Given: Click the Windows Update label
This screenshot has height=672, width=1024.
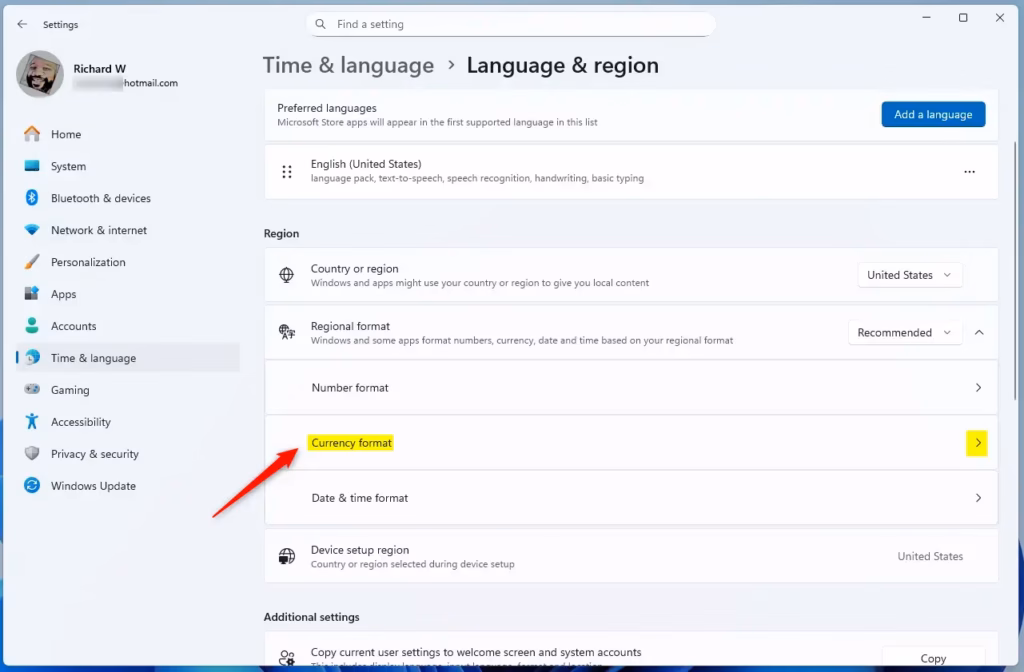Looking at the screenshot, I should coord(93,486).
